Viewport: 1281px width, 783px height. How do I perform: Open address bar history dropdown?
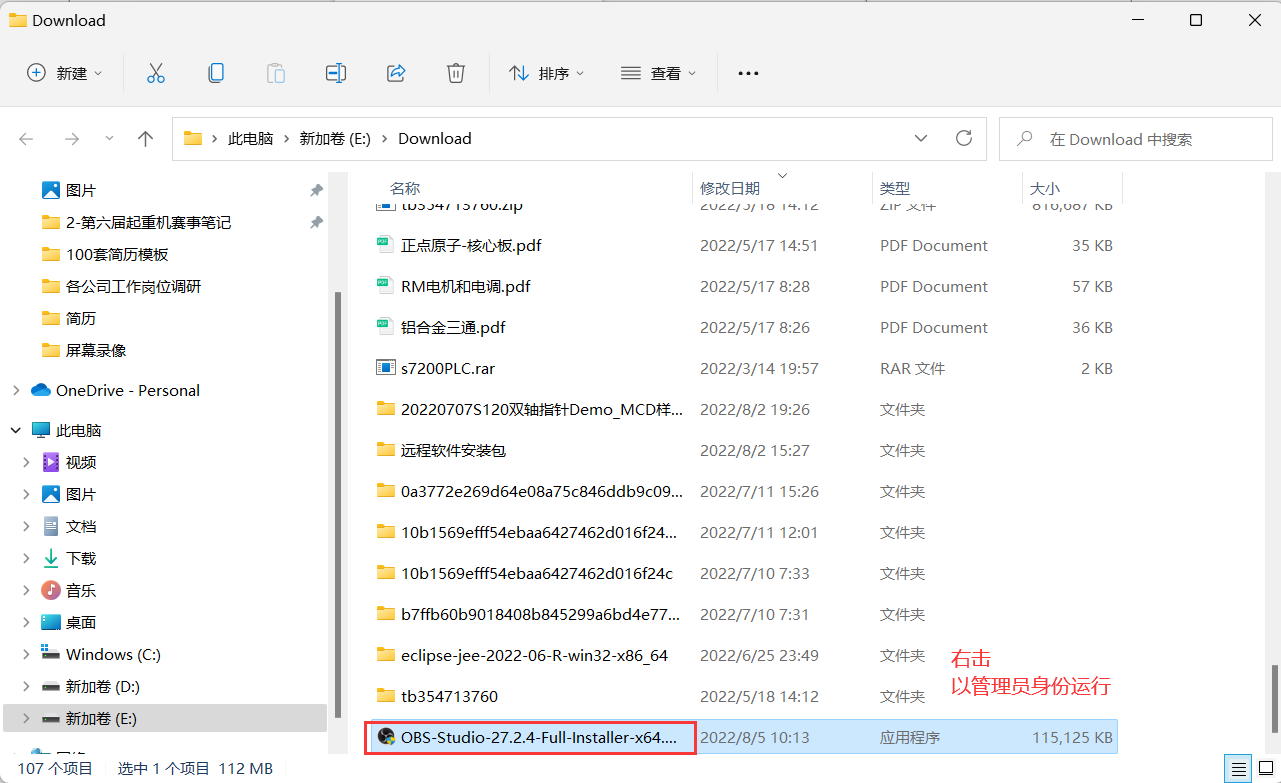pos(920,138)
